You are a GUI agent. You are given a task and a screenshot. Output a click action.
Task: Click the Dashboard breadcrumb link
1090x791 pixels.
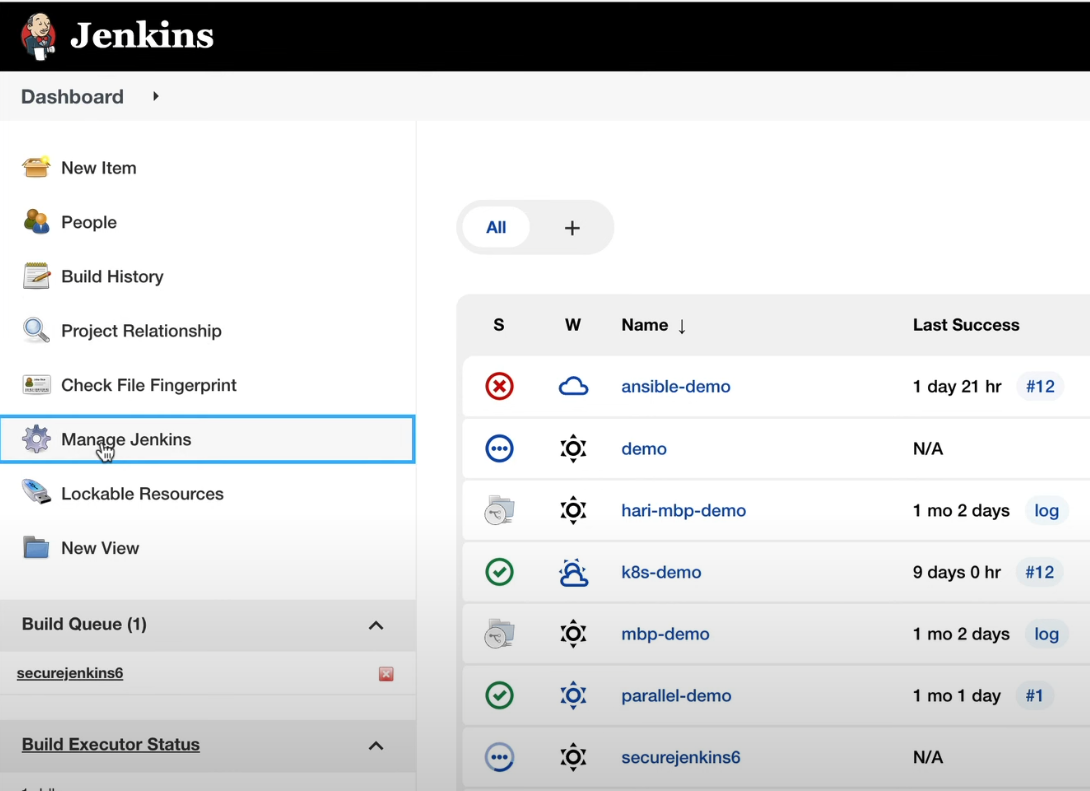72,97
